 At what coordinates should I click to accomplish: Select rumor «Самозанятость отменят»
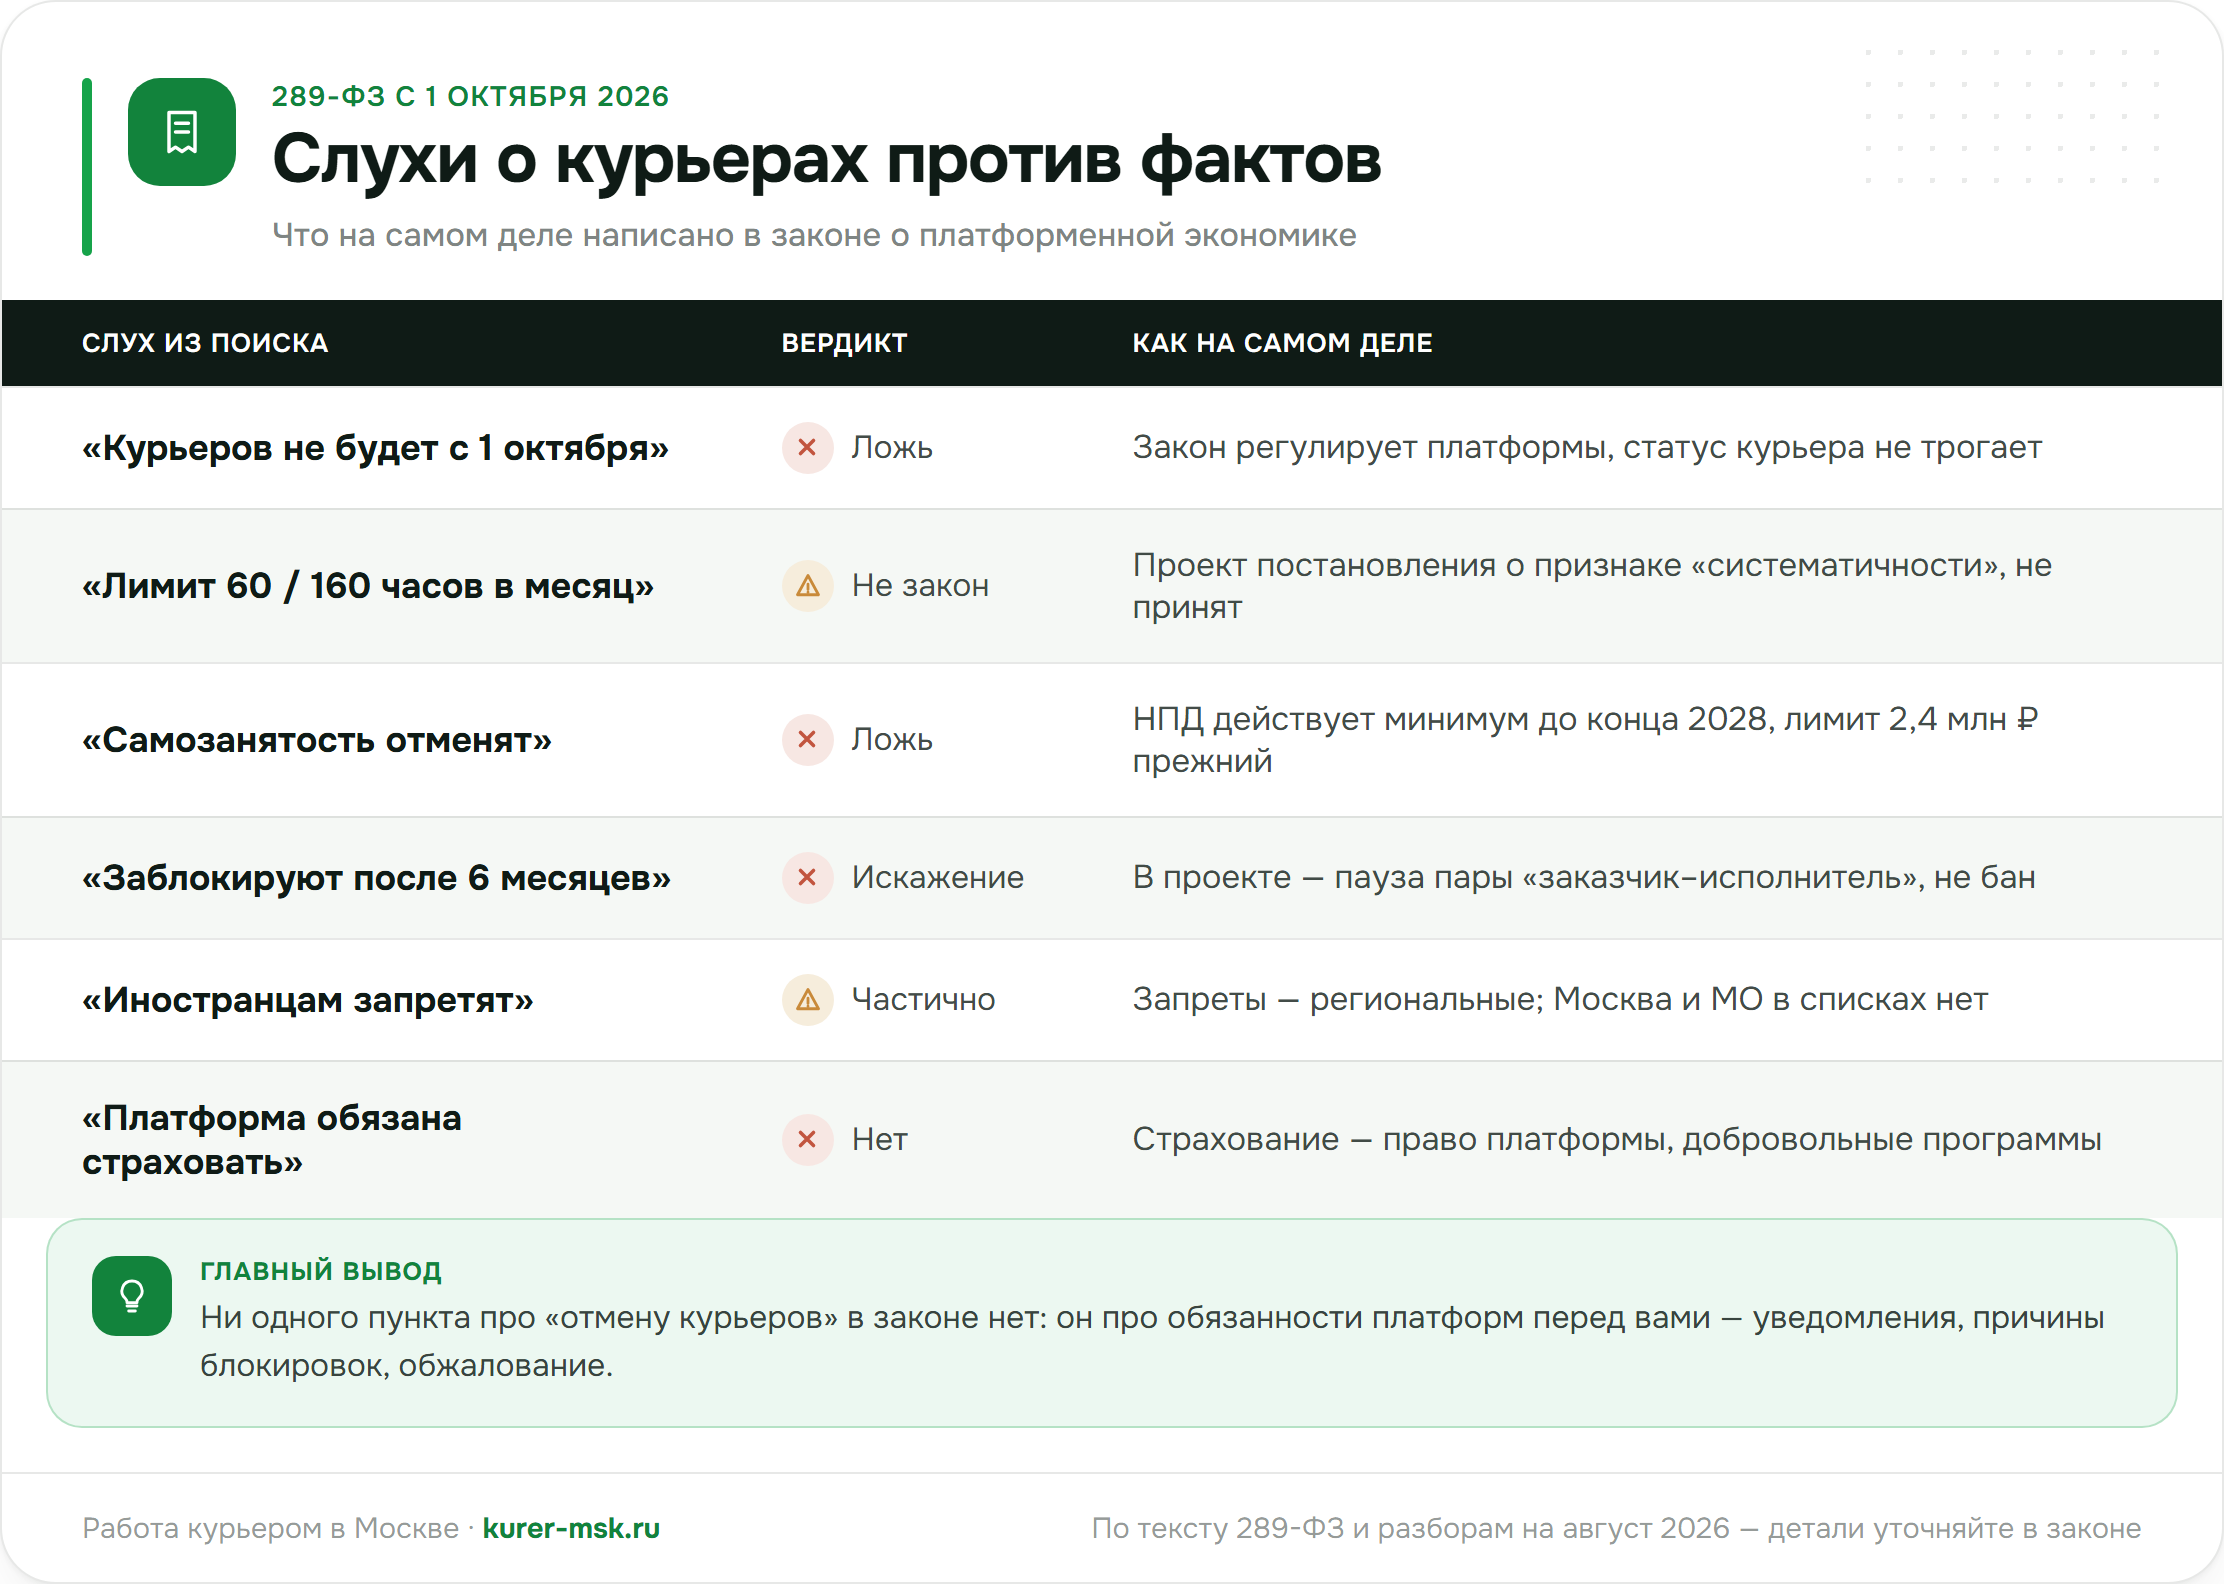coord(317,740)
